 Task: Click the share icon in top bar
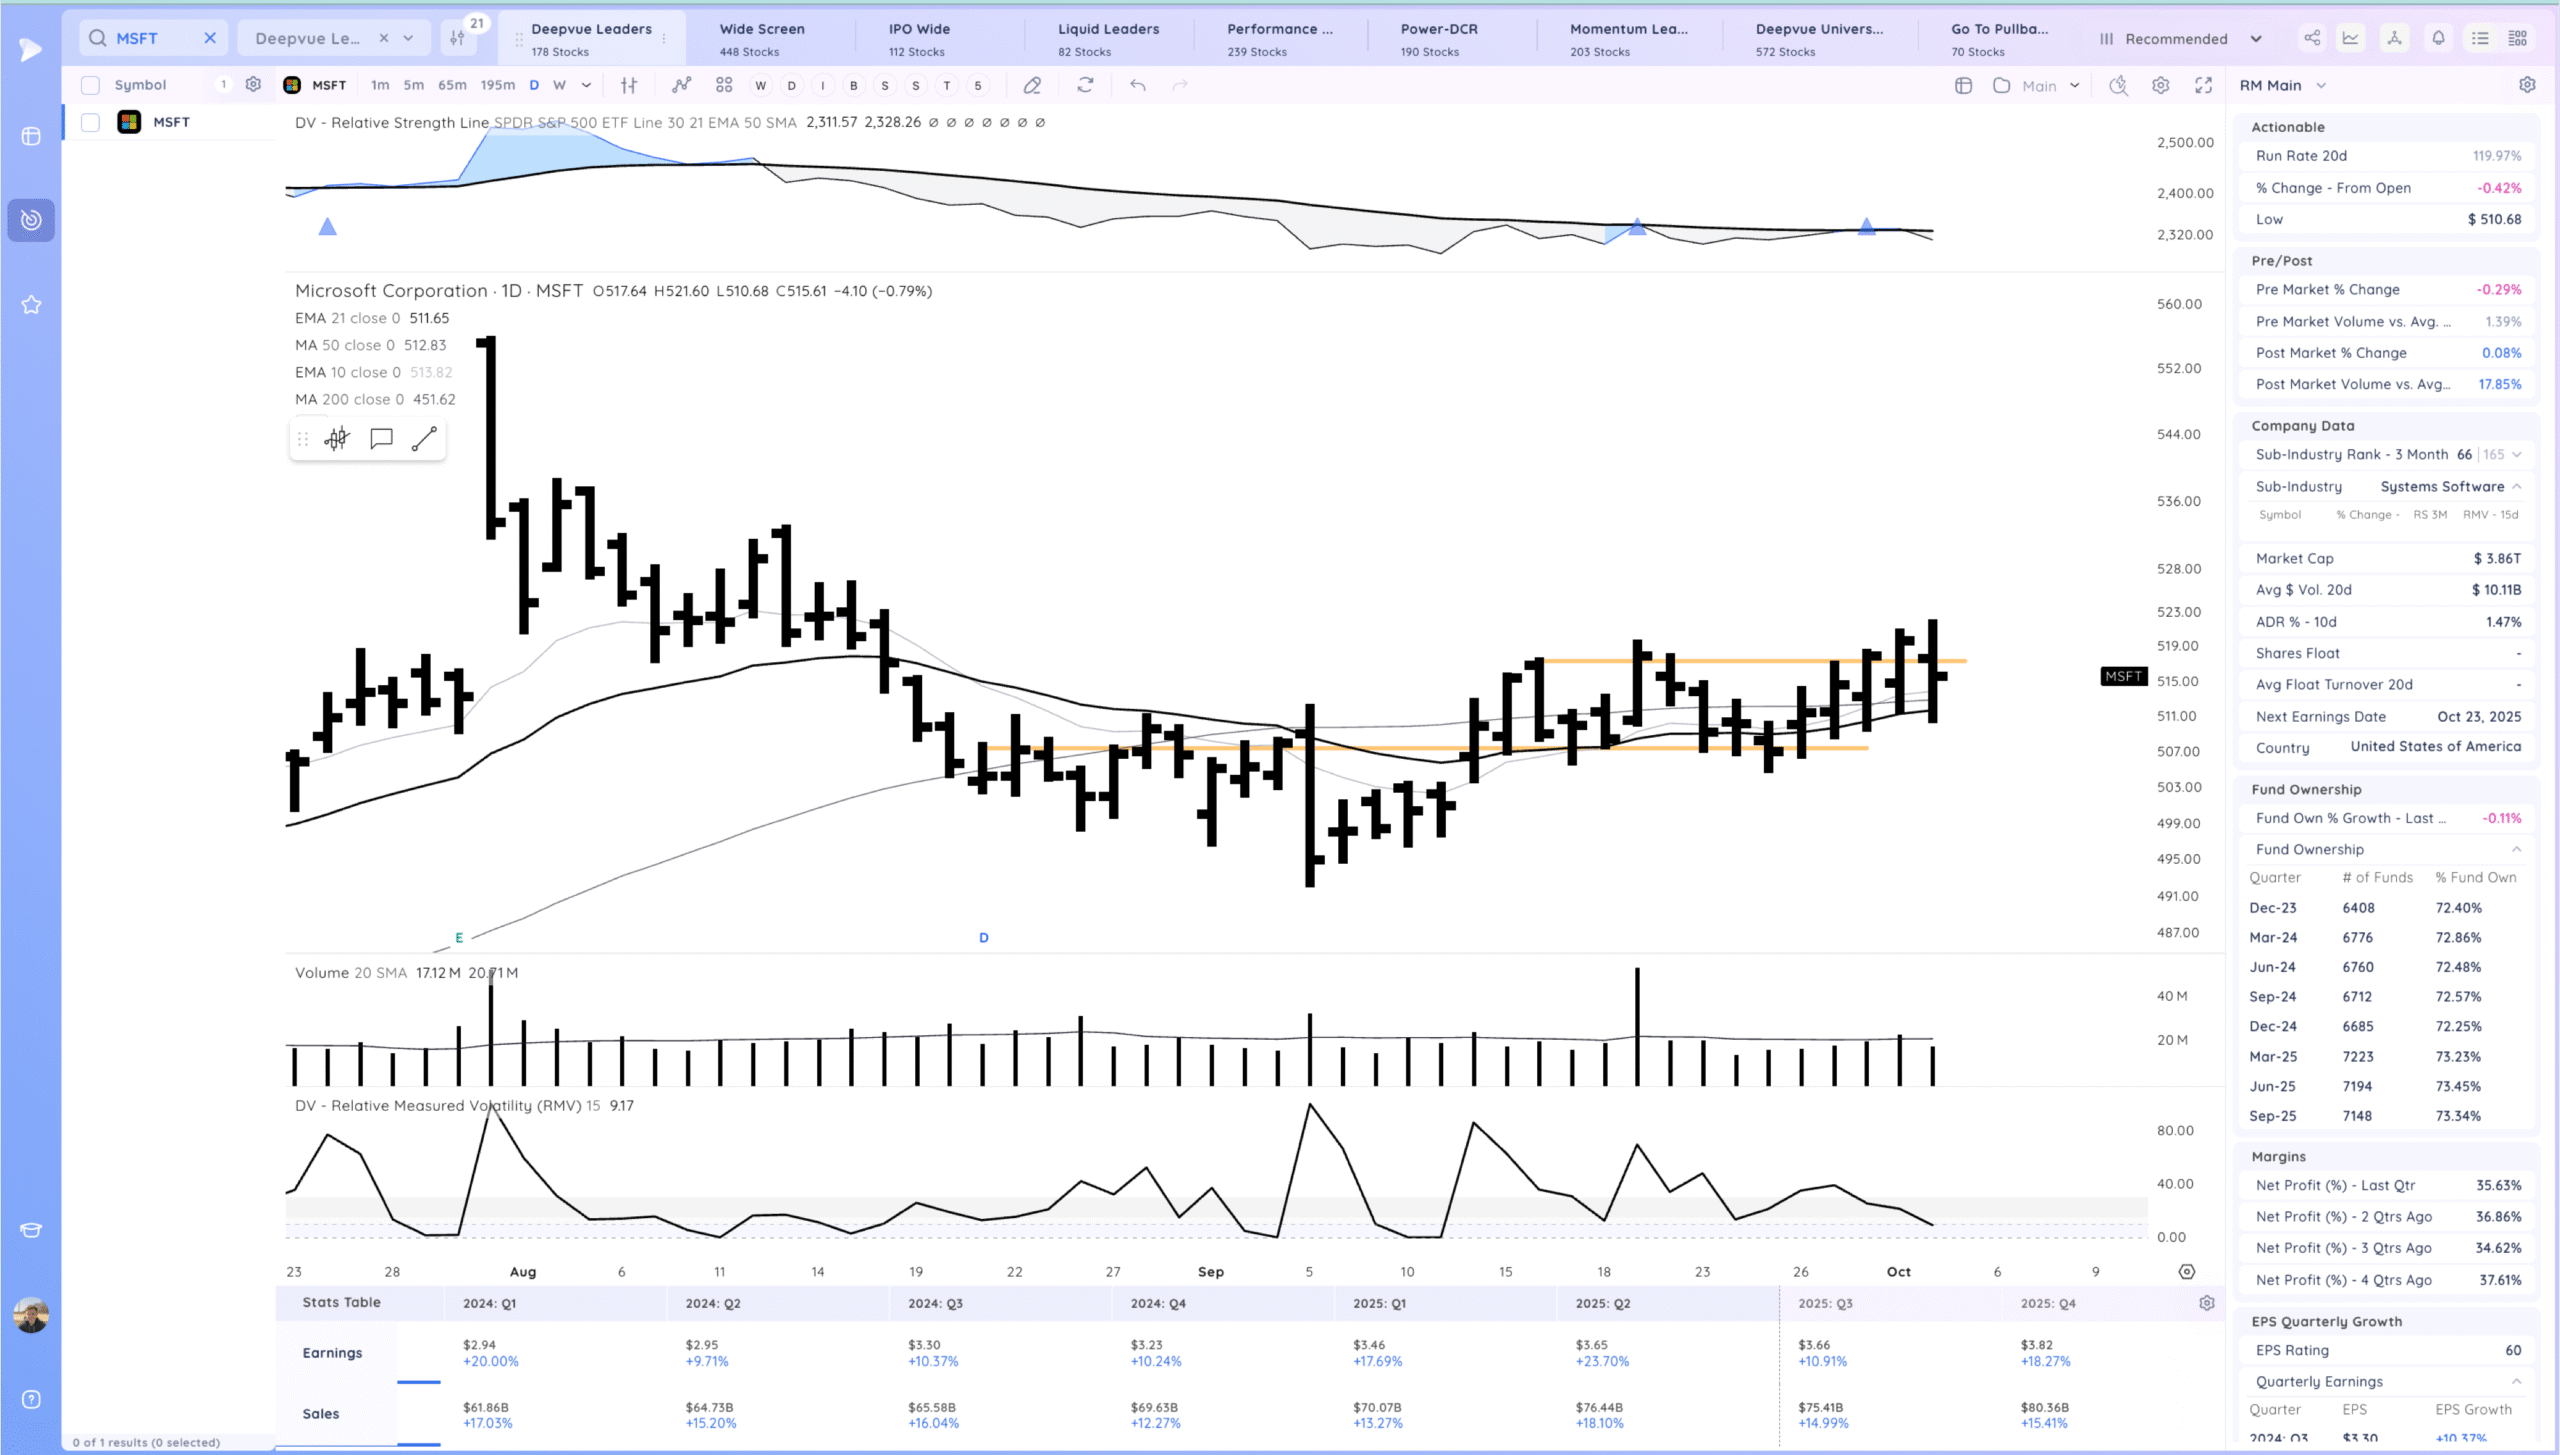(x=2312, y=38)
